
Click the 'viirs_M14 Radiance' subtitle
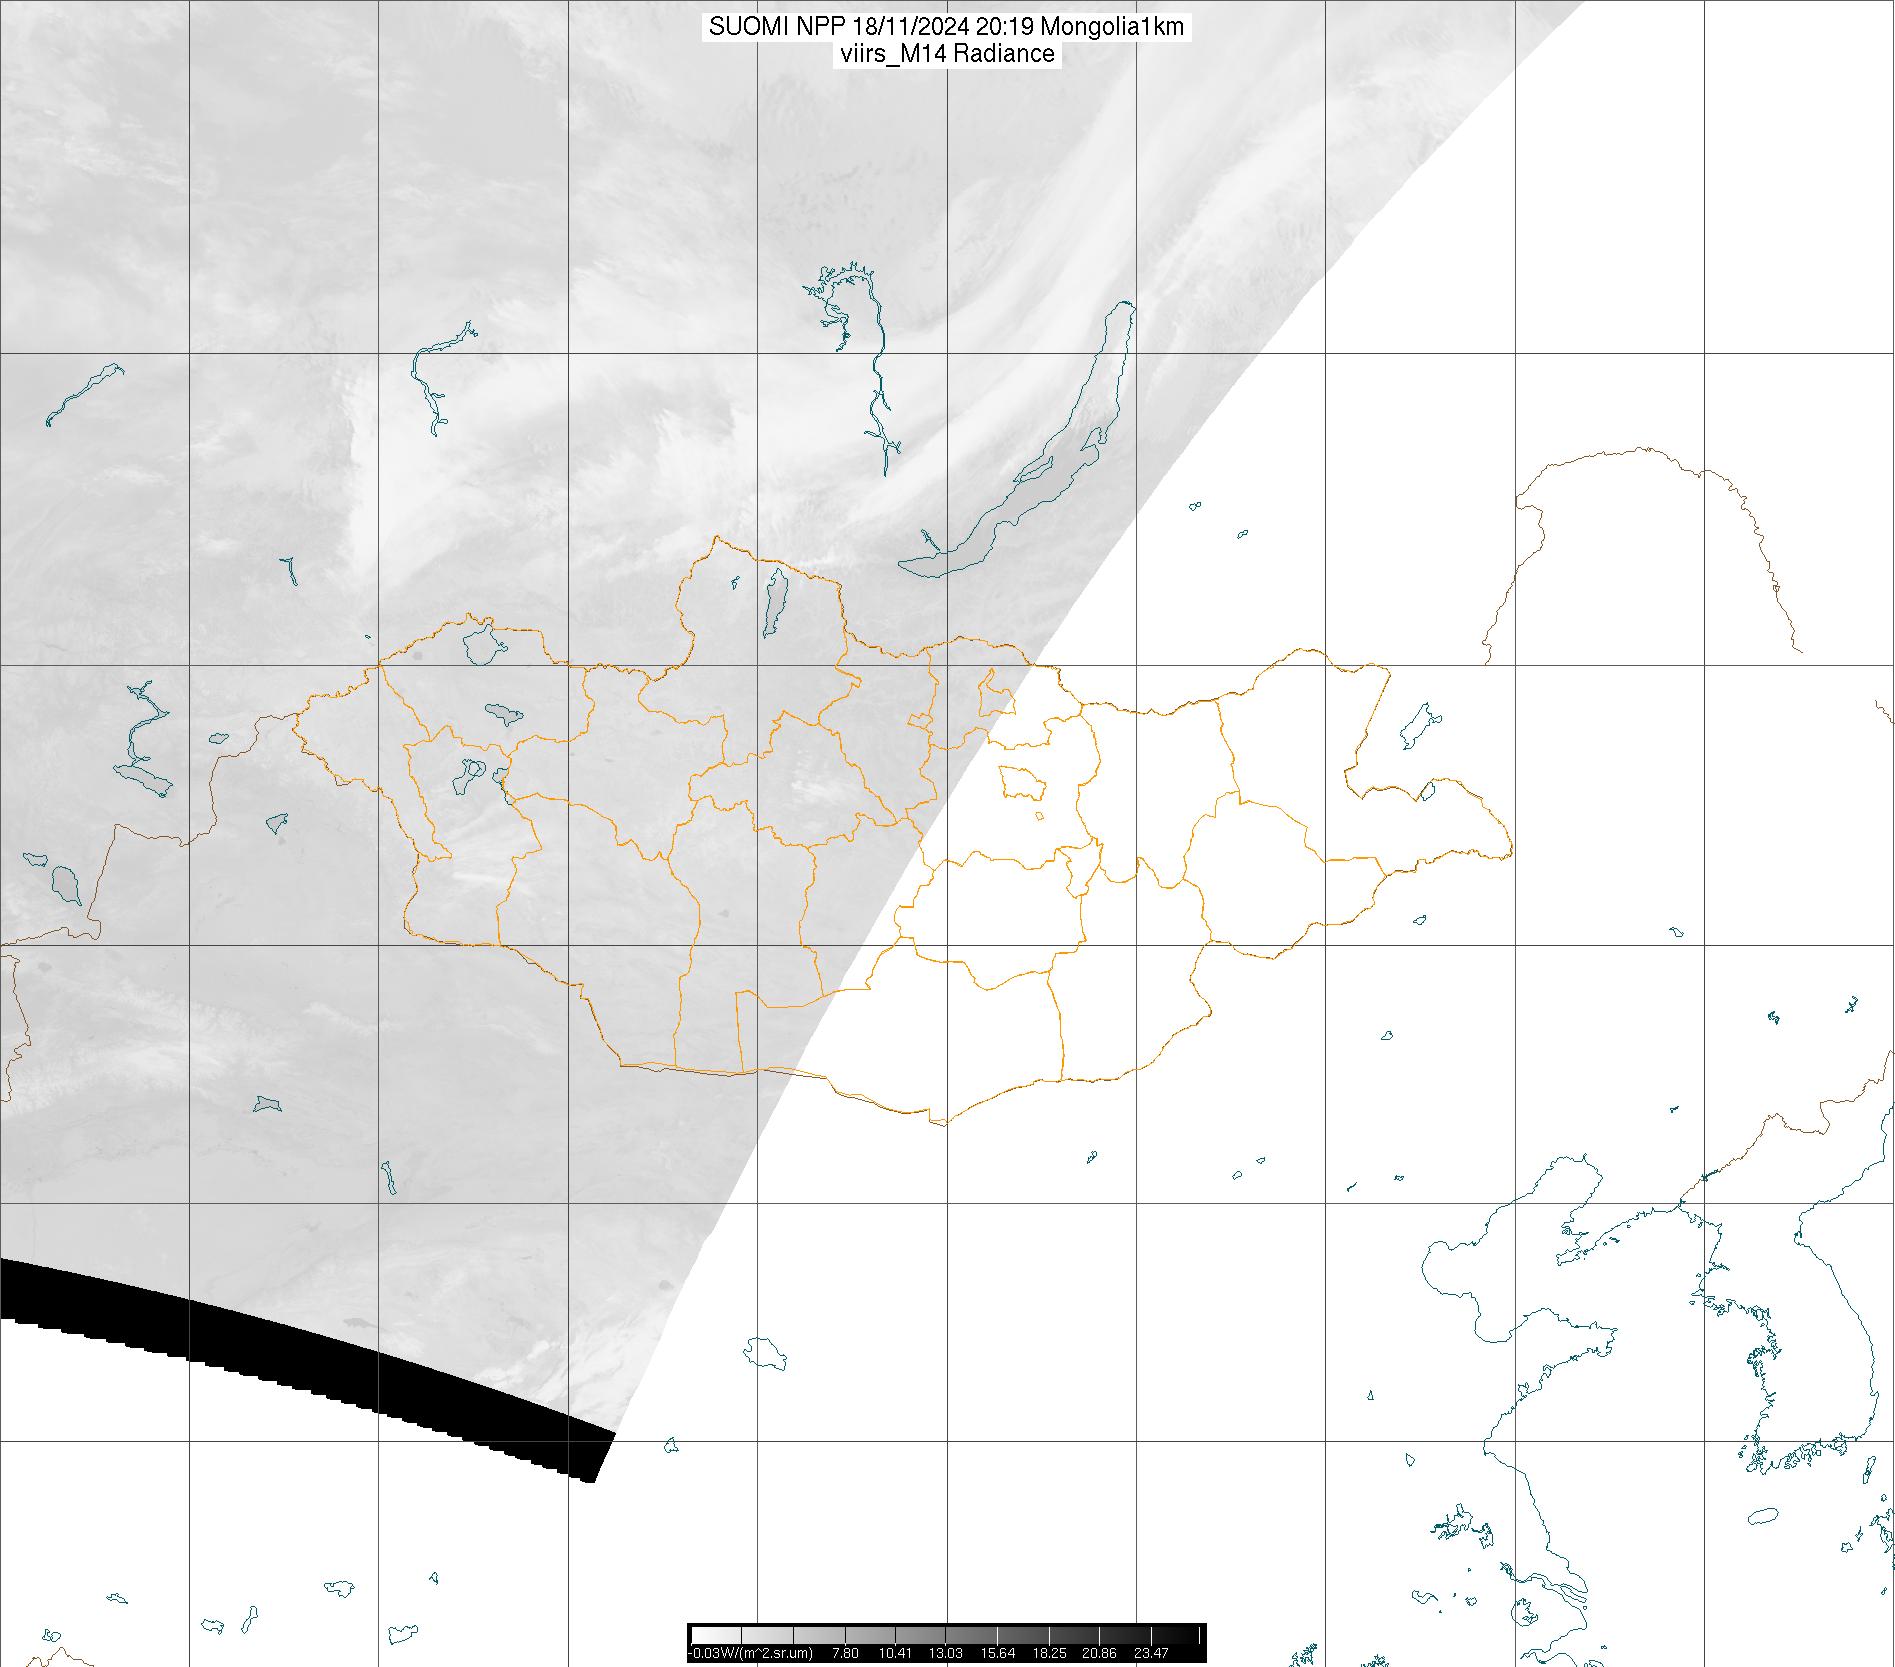coord(946,54)
